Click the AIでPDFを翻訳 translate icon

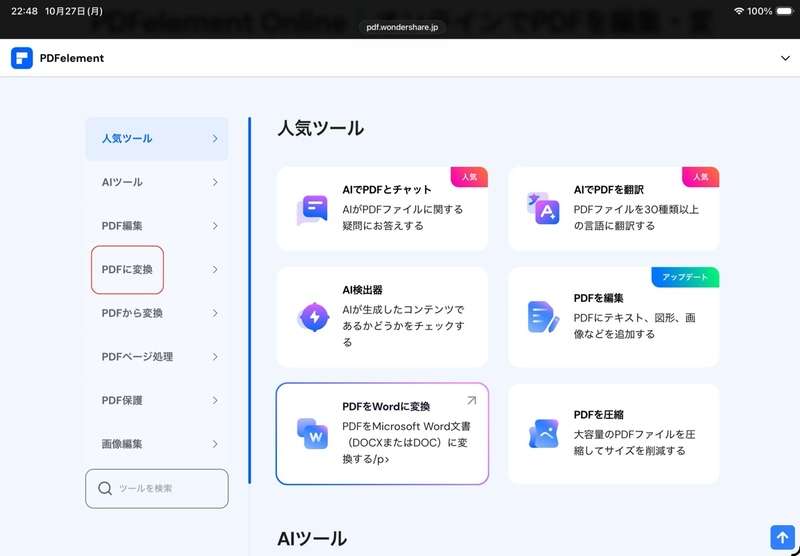543,209
